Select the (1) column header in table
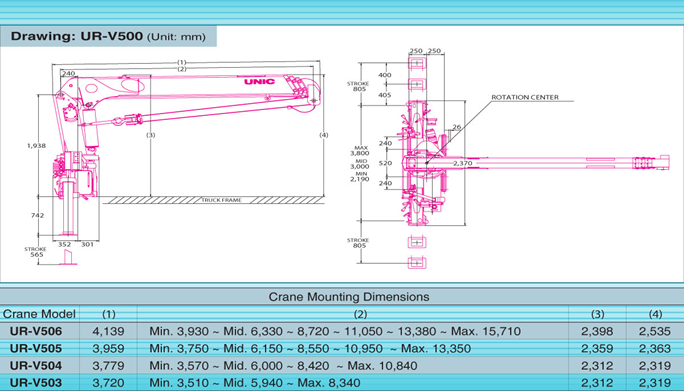This screenshot has width=684, height=391. tap(109, 314)
